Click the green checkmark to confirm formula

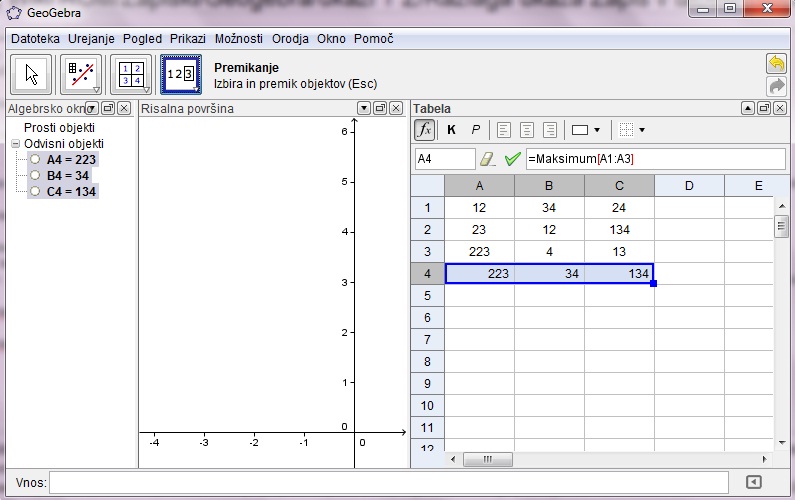(513, 159)
